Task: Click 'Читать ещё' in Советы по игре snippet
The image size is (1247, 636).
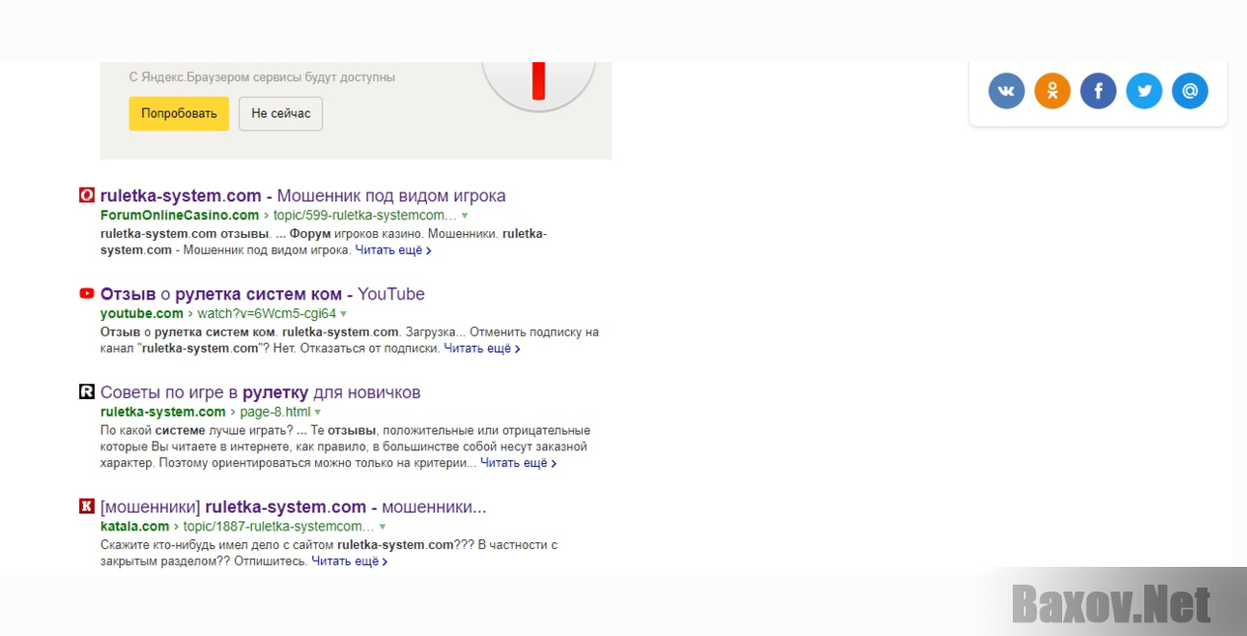Action: point(518,463)
